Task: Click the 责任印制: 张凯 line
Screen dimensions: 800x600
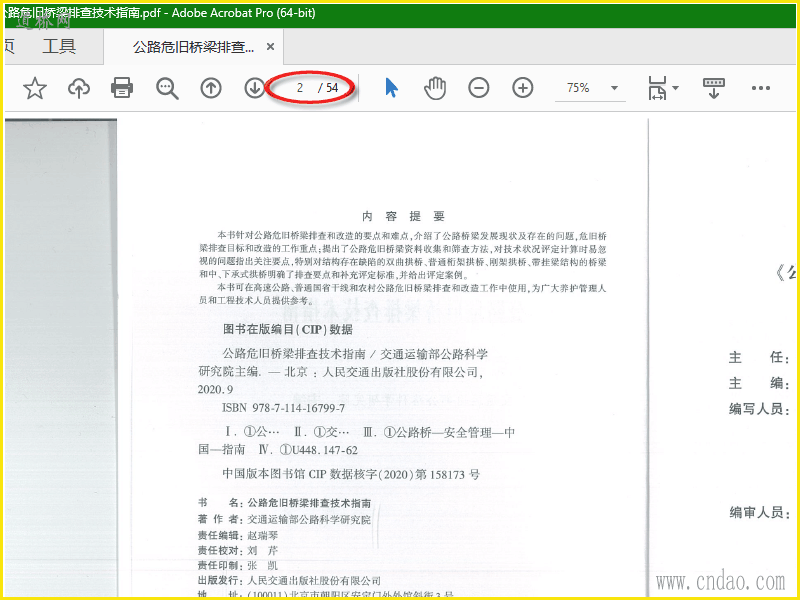Action: click(x=238, y=565)
